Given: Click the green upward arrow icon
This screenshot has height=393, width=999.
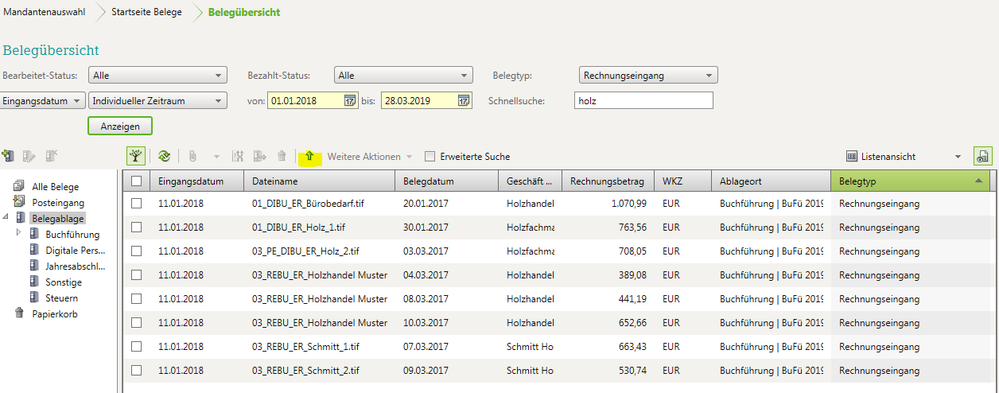Looking at the screenshot, I should coord(309,156).
